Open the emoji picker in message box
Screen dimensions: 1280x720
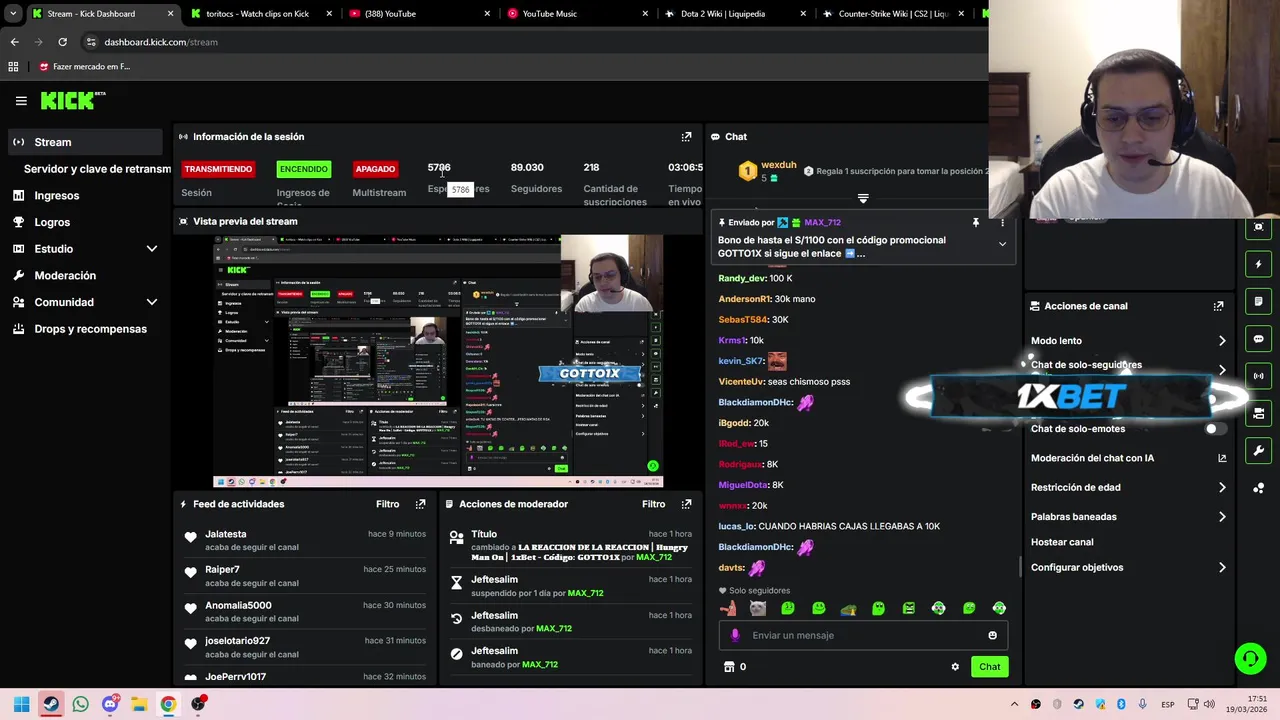pos(992,635)
